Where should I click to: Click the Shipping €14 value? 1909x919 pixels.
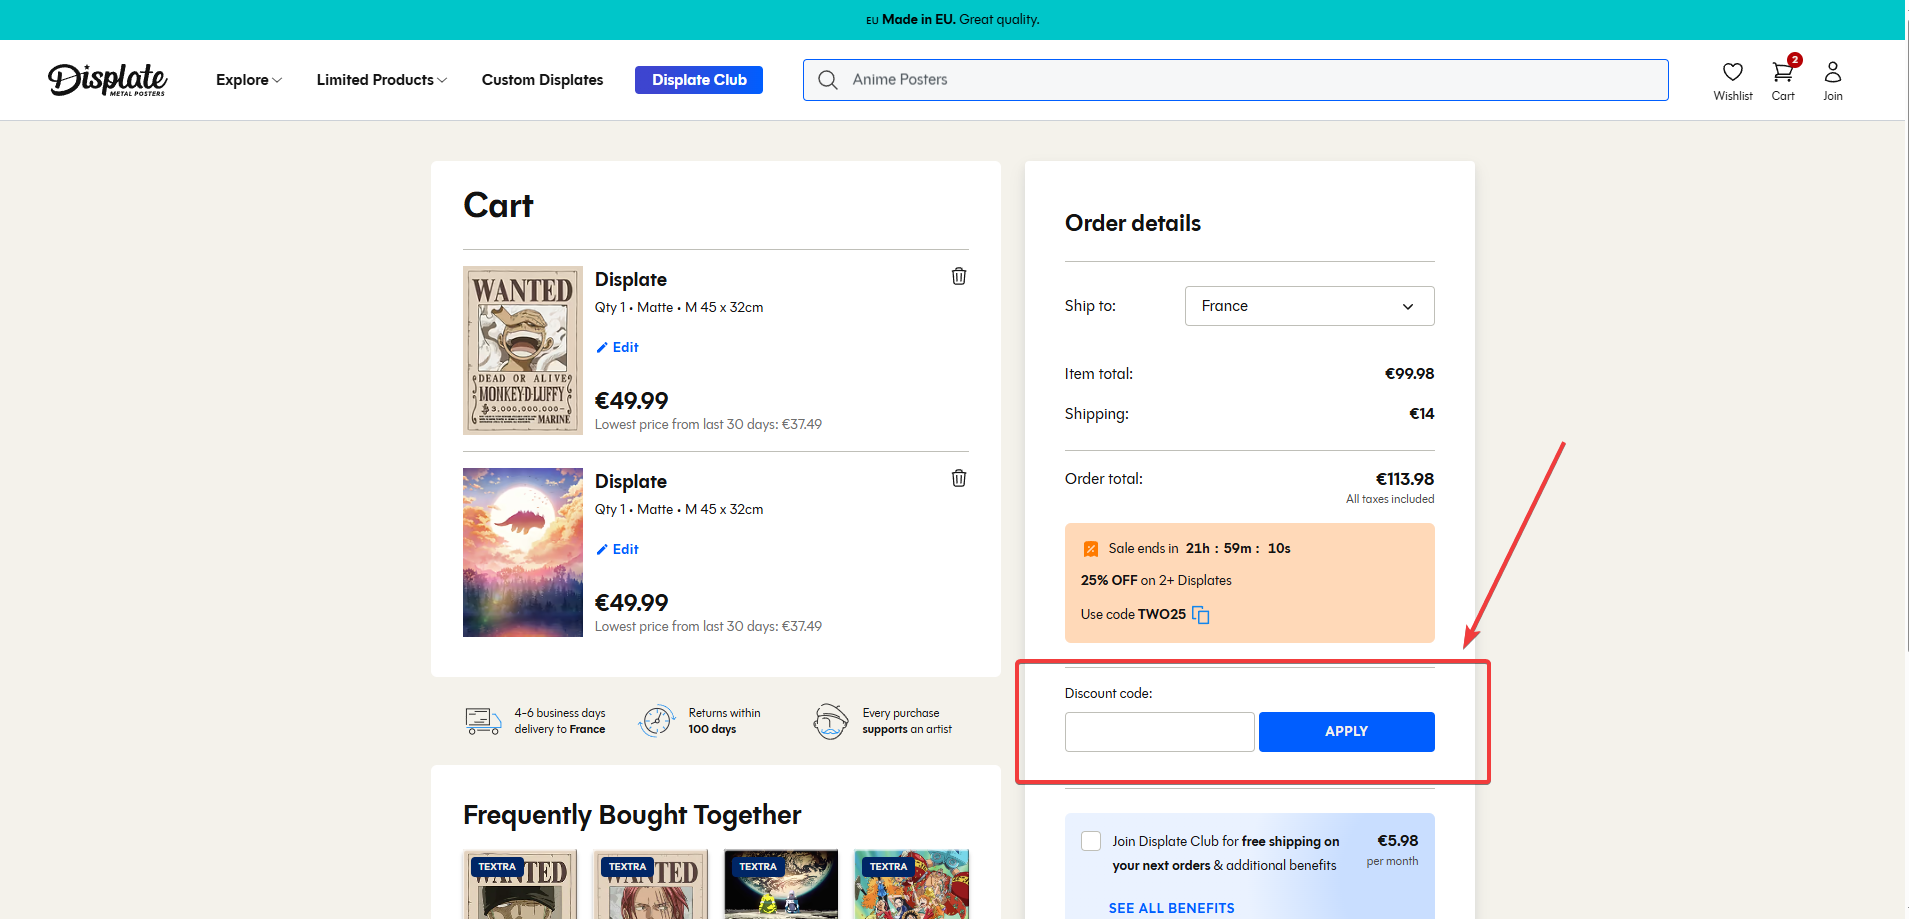[x=1421, y=414]
